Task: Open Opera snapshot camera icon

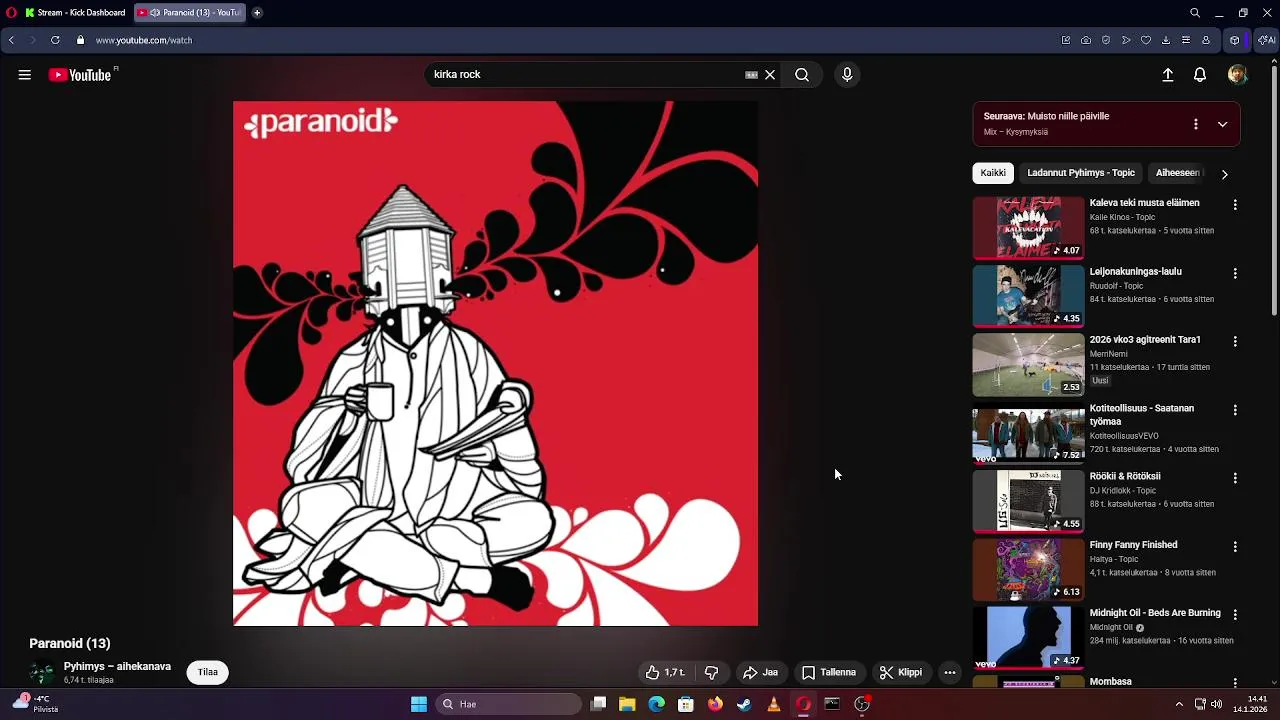Action: point(1086,40)
